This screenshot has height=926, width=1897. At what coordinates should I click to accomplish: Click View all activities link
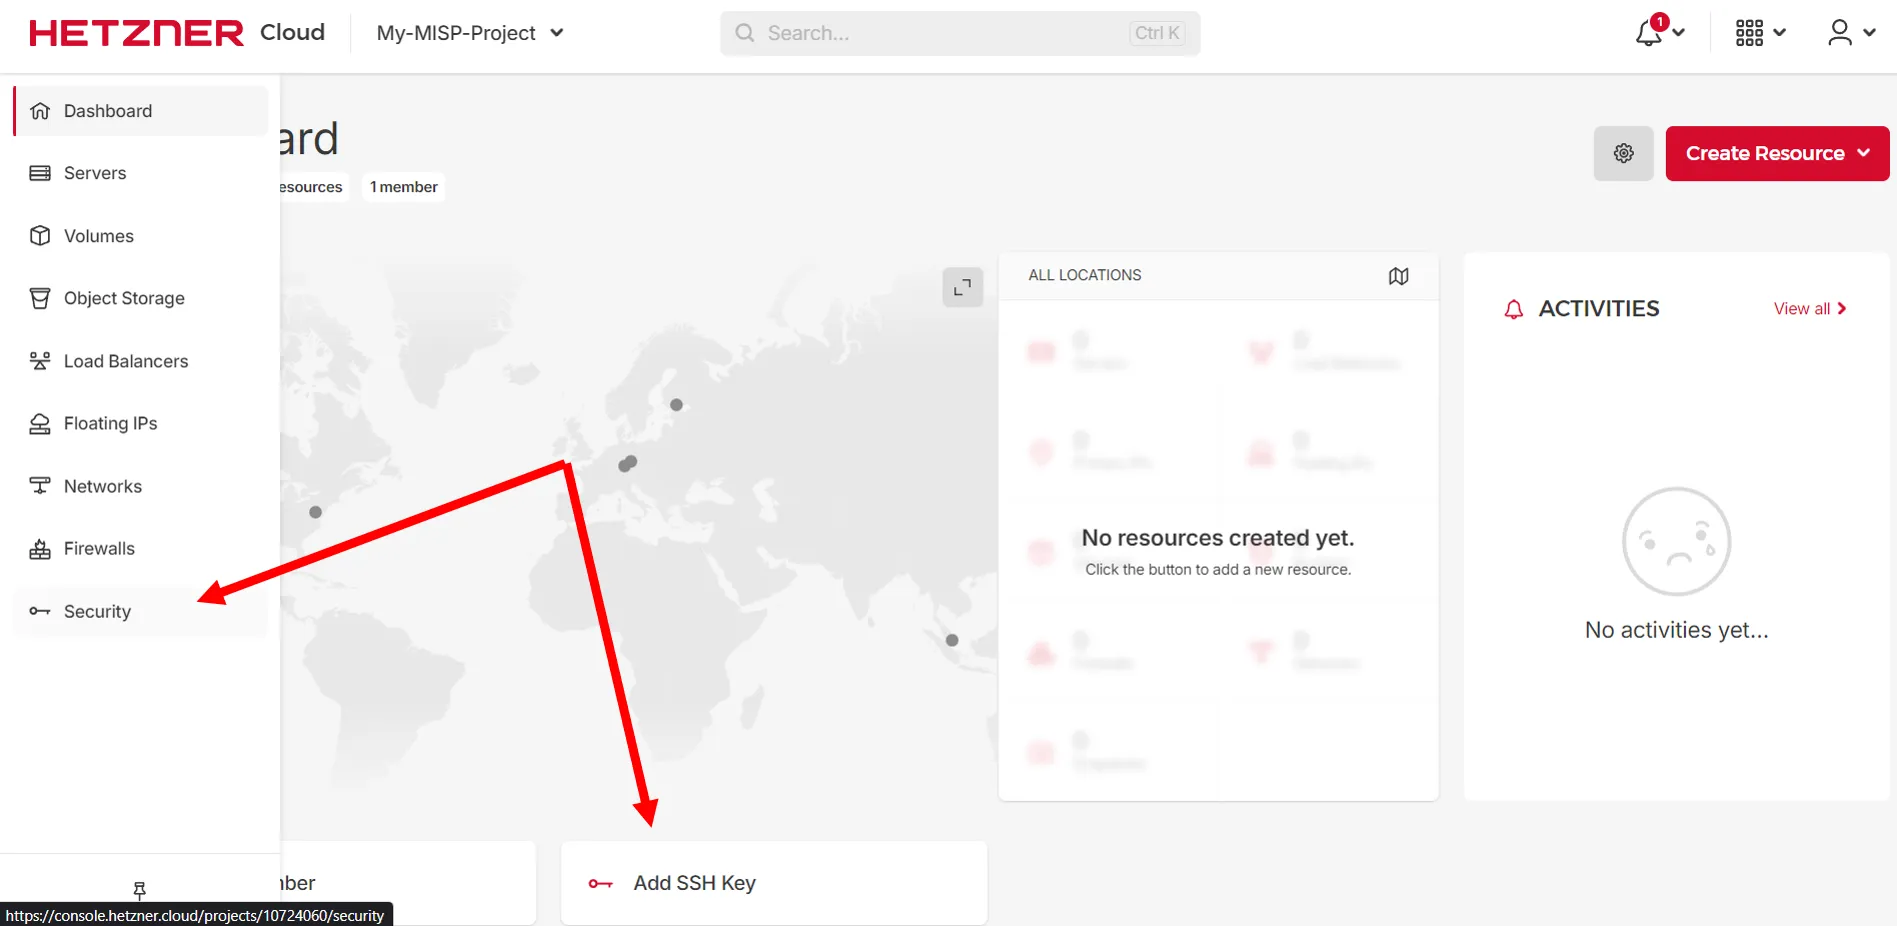click(x=1809, y=309)
